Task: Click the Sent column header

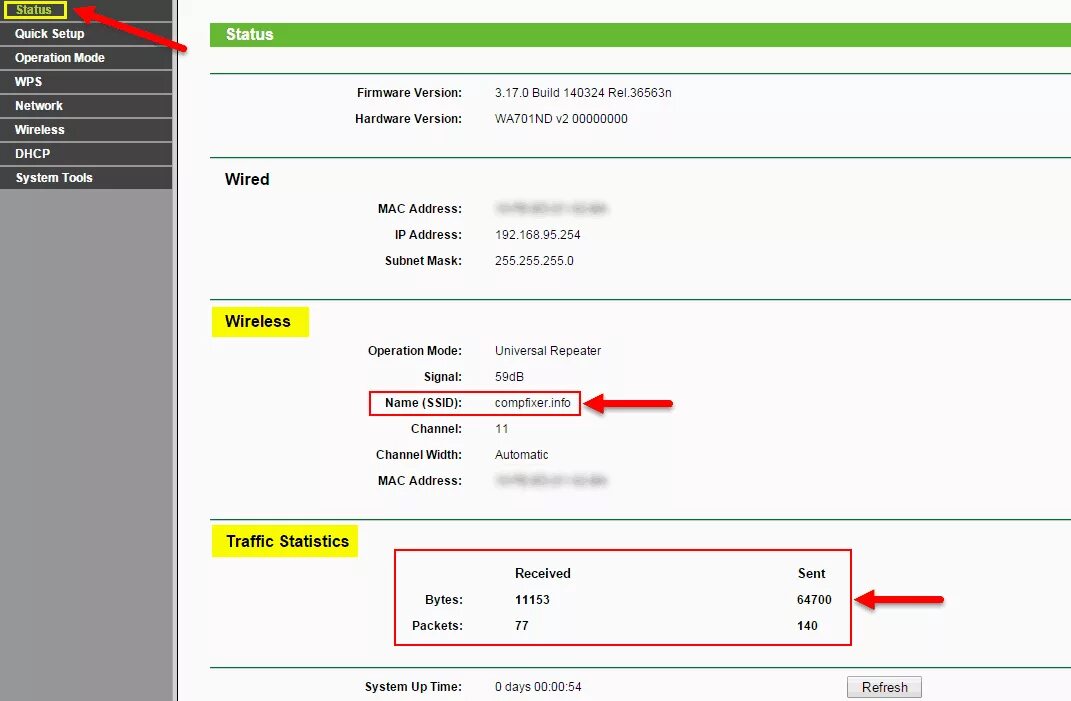Action: pos(811,573)
